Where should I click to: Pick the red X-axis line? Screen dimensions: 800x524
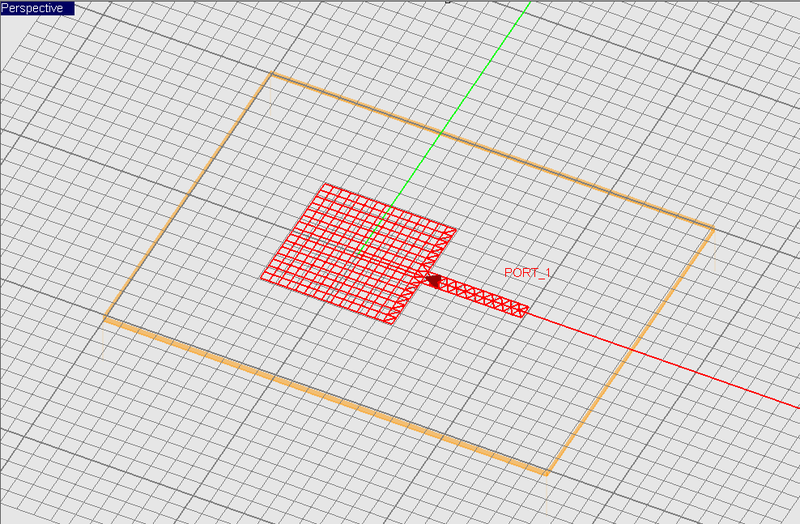(663, 361)
